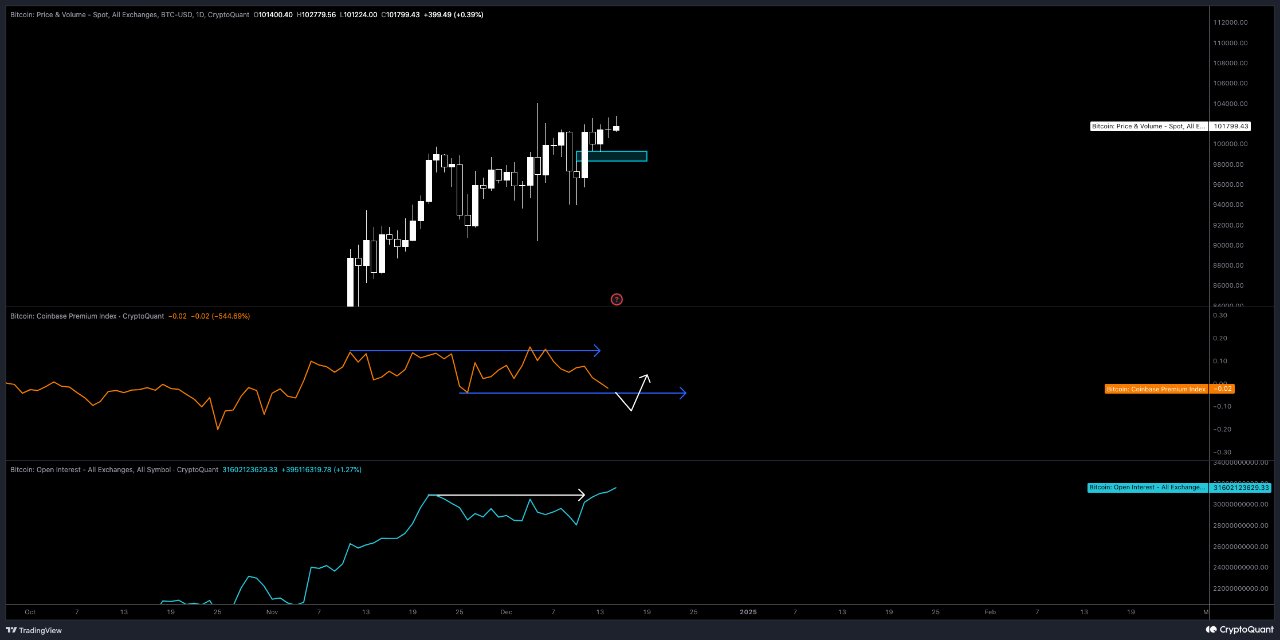
Task: Select the Dec label on the time axis
Action: (506, 611)
